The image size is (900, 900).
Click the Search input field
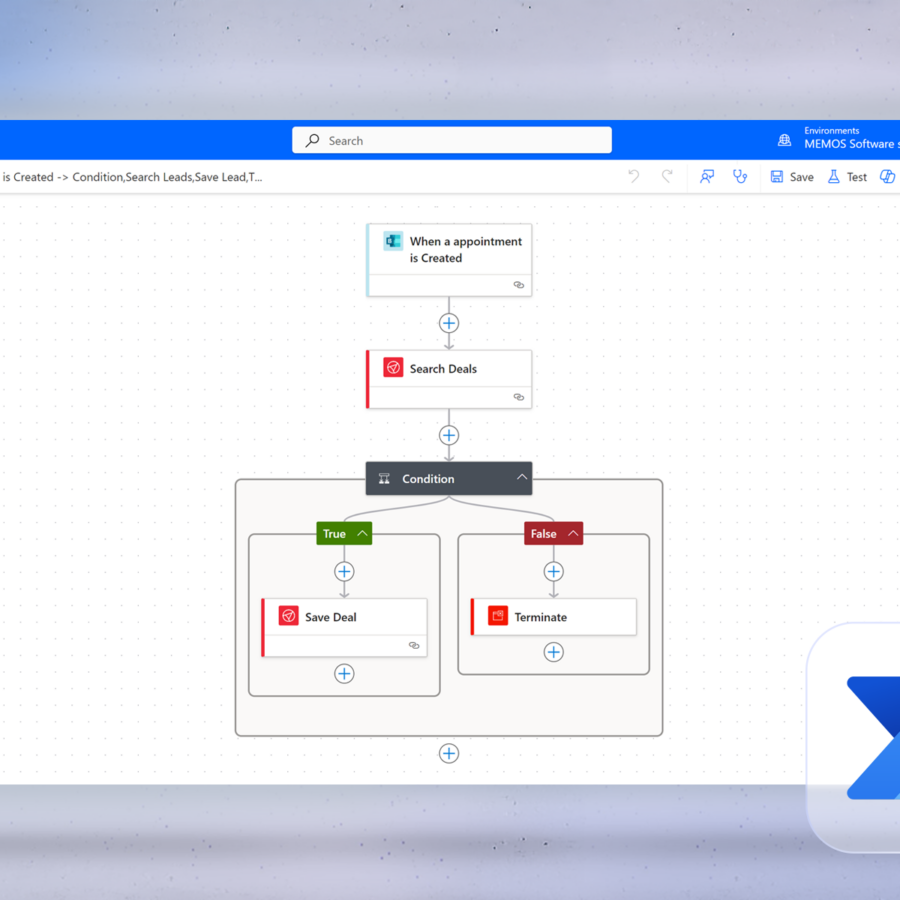pos(452,140)
